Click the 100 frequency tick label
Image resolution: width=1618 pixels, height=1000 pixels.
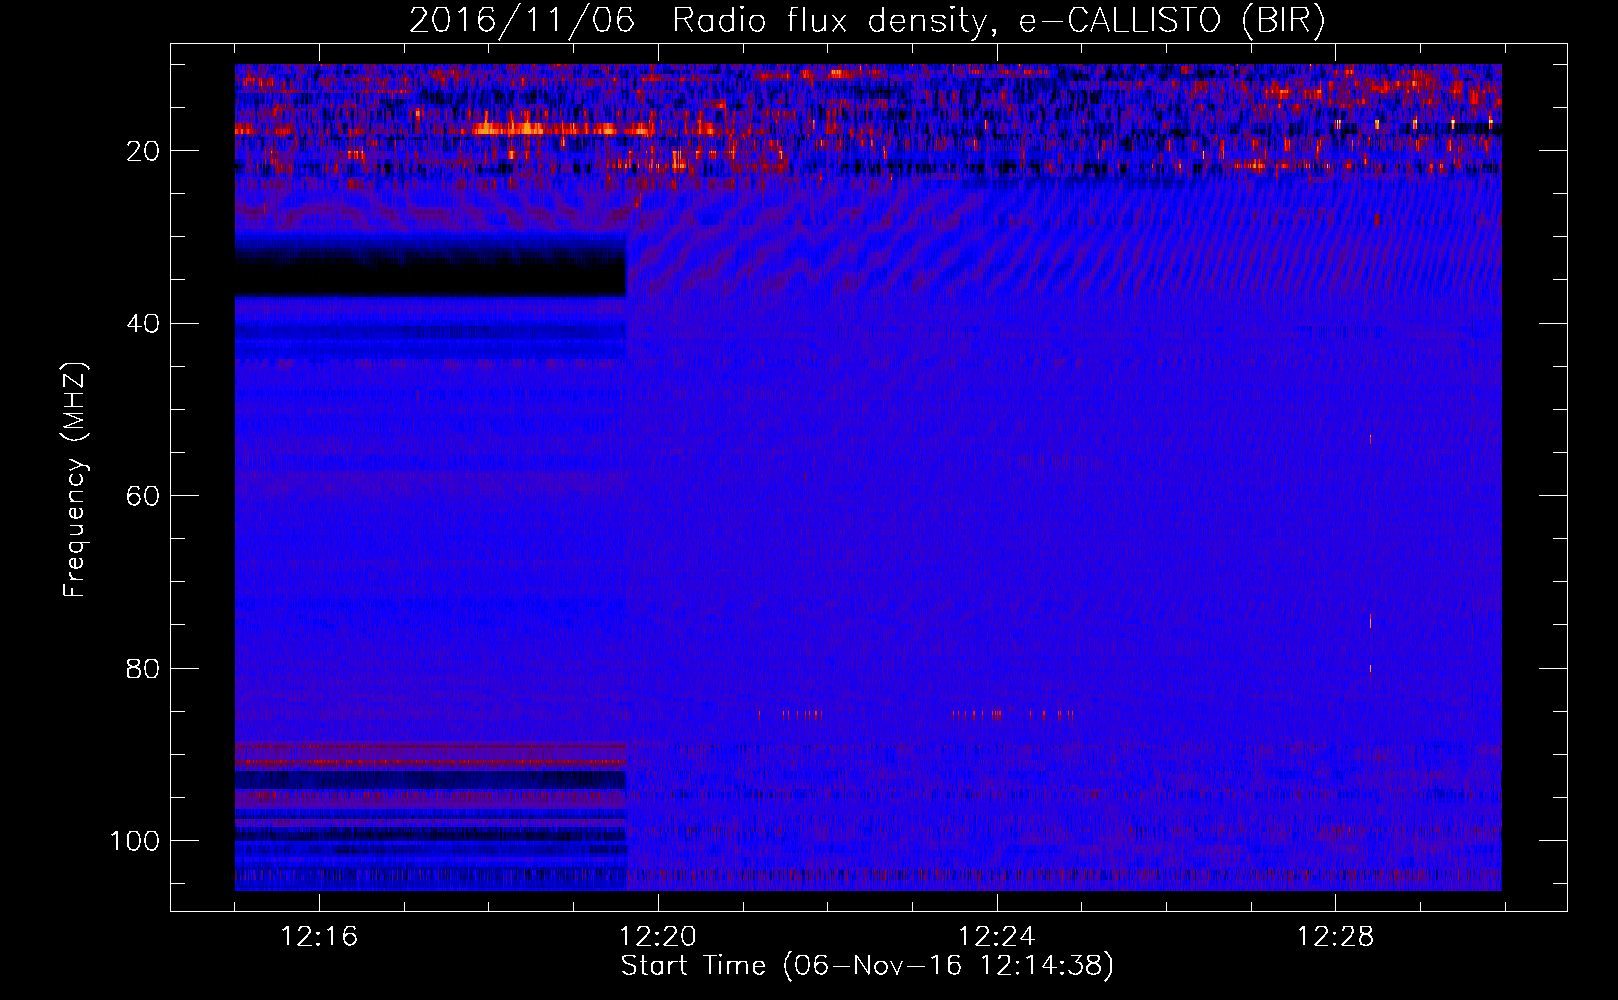135,841
